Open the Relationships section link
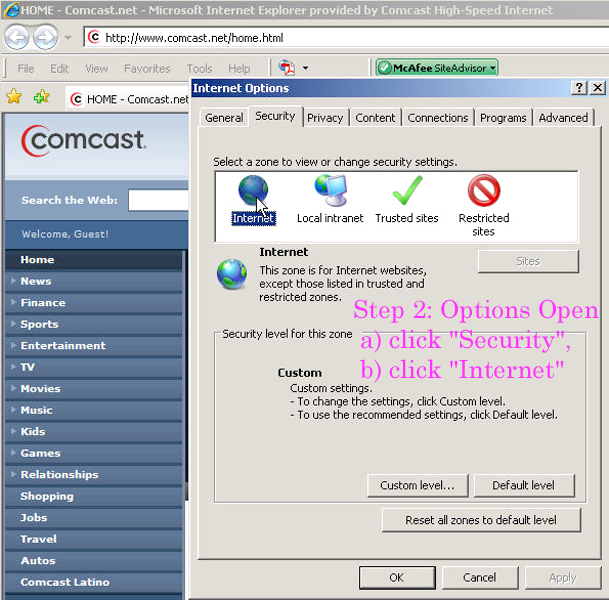The height and width of the screenshot is (600, 609). [x=59, y=475]
